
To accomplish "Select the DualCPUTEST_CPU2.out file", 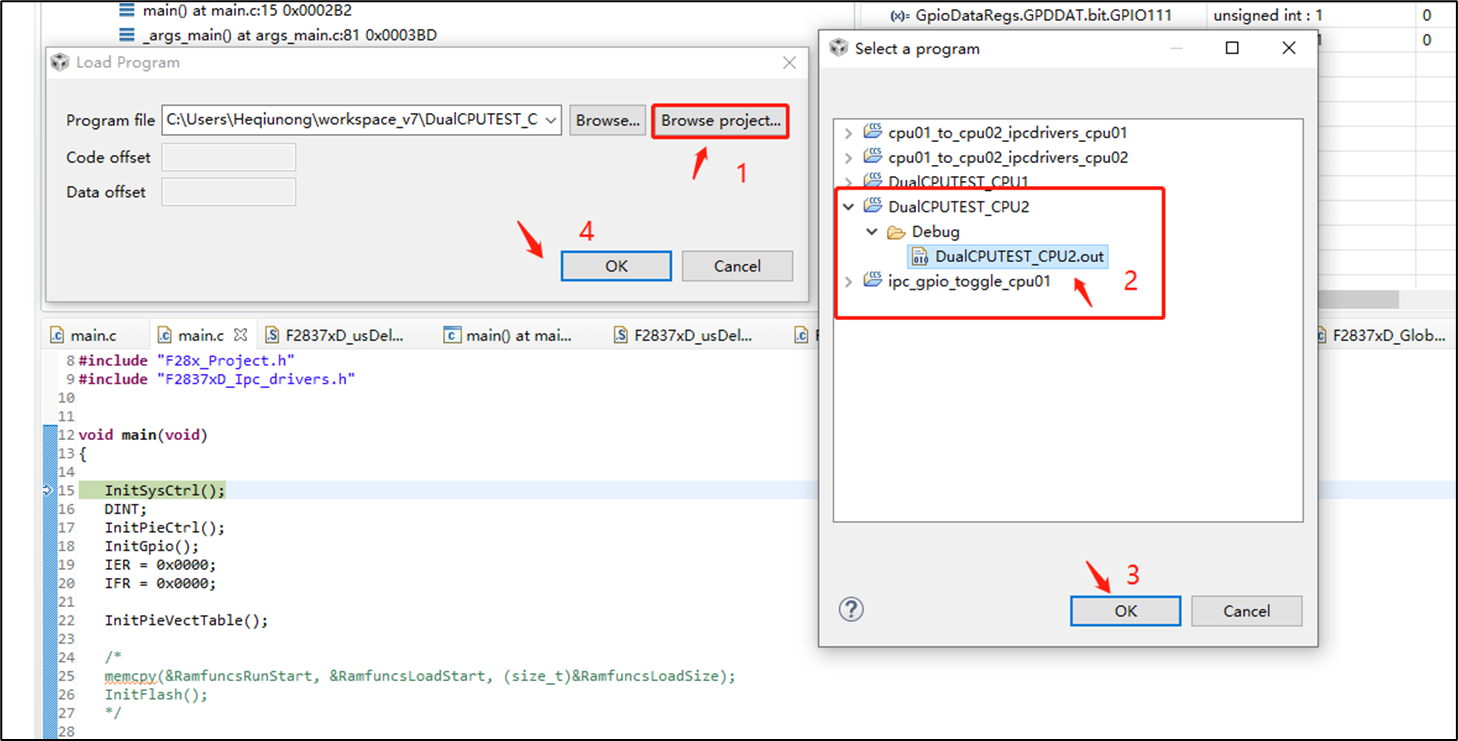I will click(1019, 257).
